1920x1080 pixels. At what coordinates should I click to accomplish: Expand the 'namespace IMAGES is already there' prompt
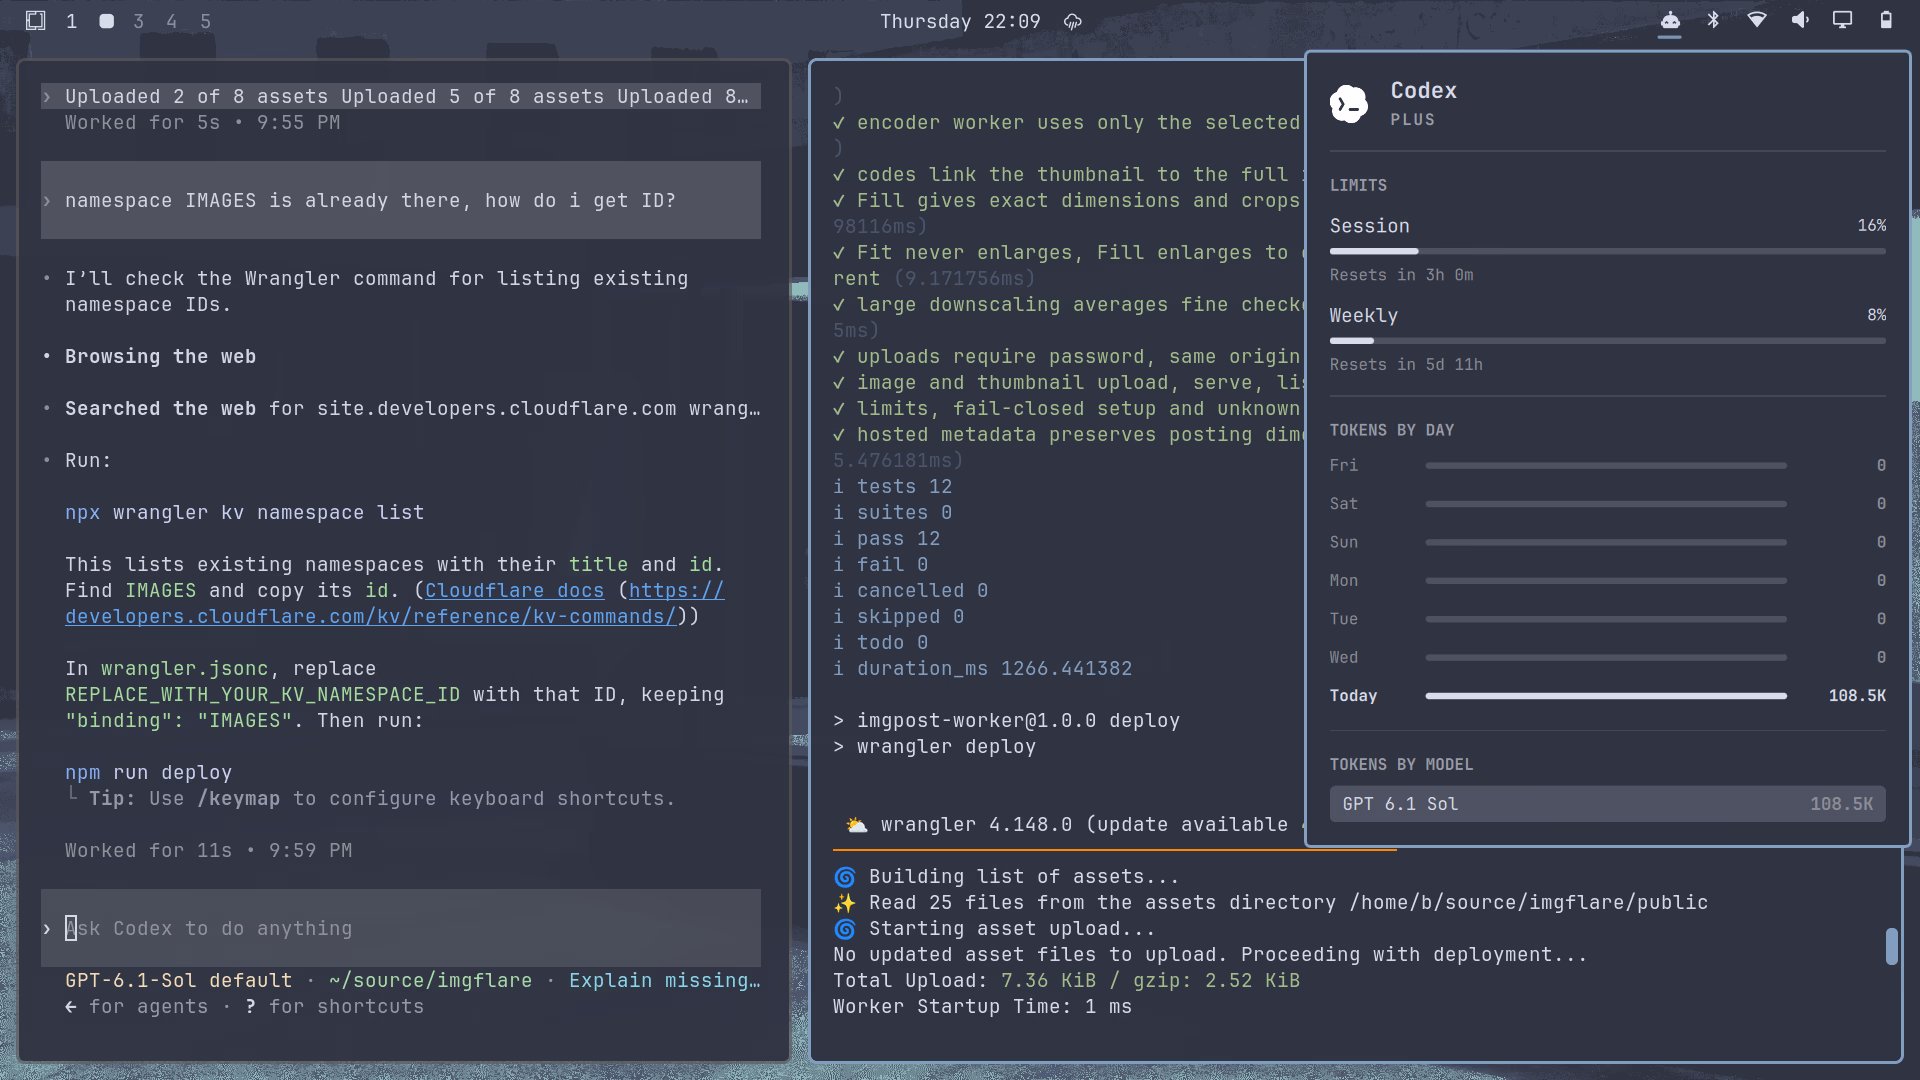click(x=401, y=200)
